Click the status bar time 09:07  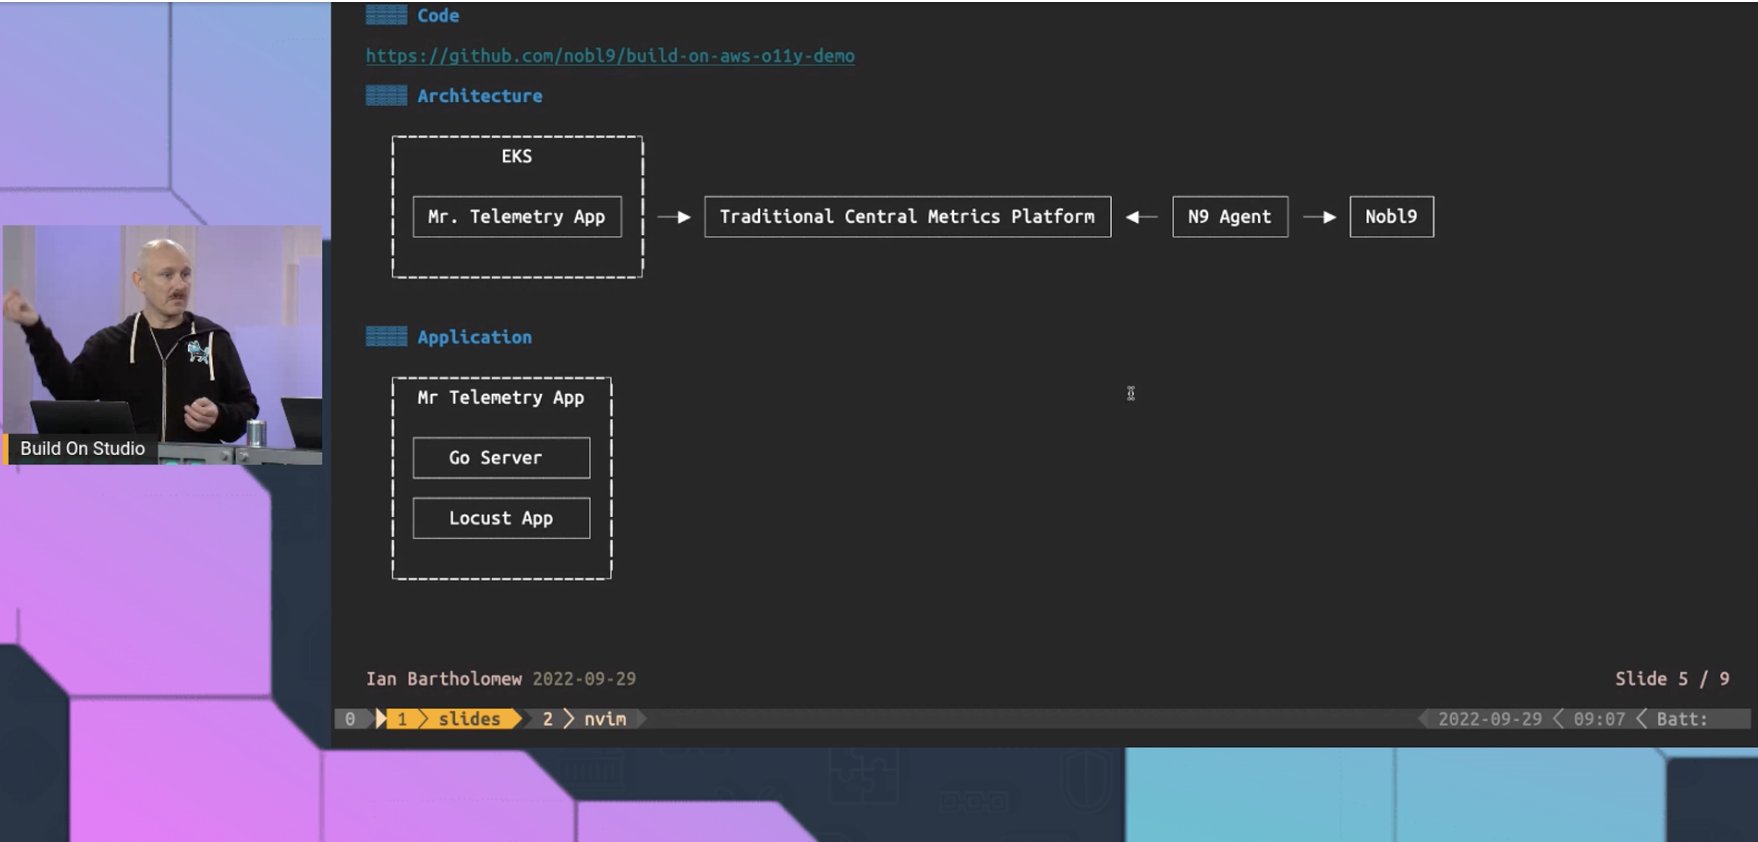pos(1600,719)
